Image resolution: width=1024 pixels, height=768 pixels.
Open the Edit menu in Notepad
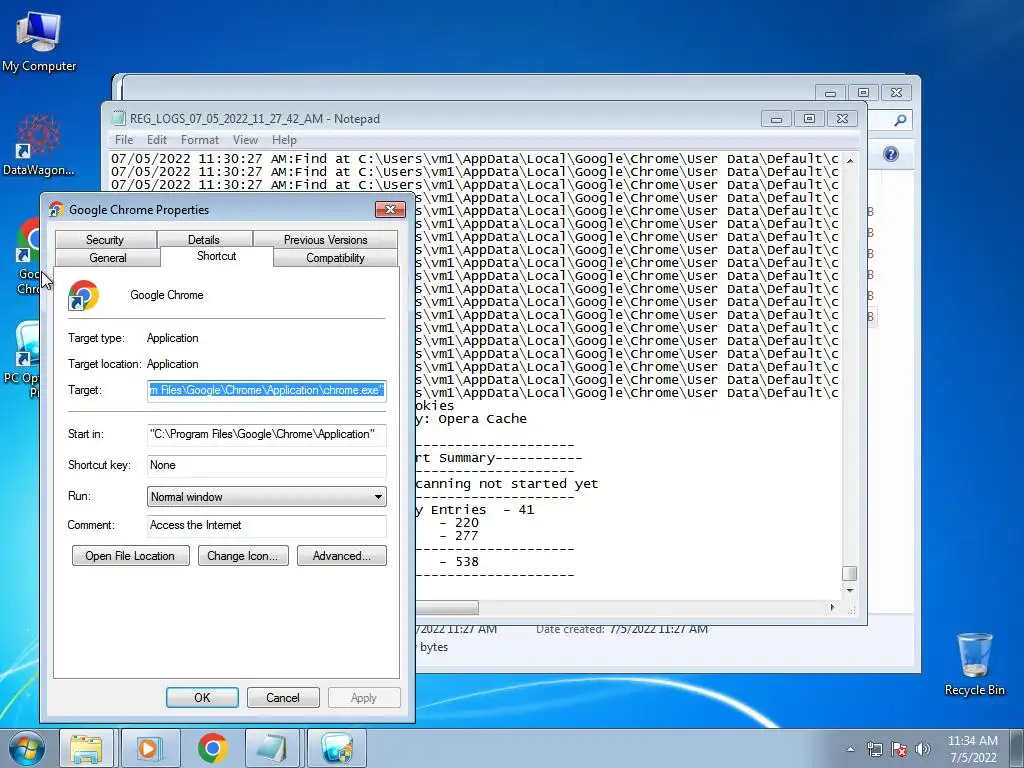pos(157,140)
